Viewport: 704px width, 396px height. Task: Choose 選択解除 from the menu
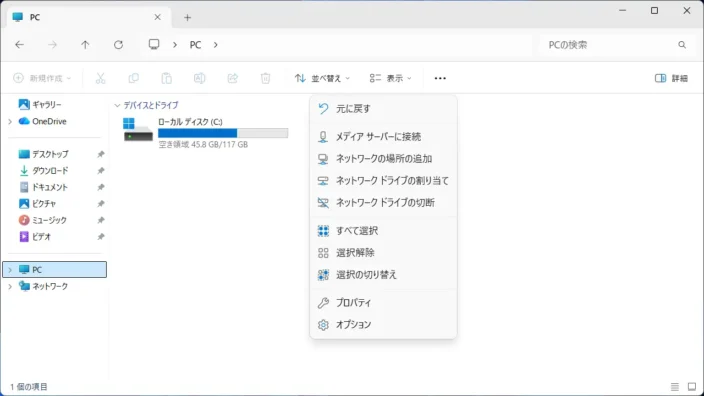pyautogui.click(x=383, y=253)
